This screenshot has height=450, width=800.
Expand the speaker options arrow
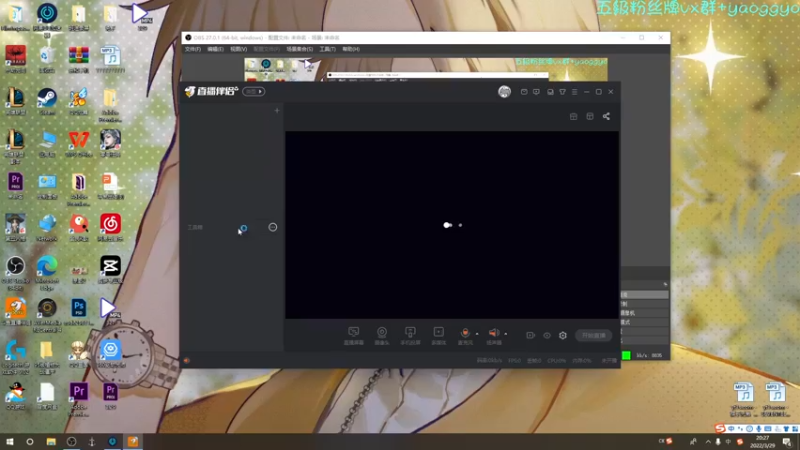pyautogui.click(x=506, y=334)
